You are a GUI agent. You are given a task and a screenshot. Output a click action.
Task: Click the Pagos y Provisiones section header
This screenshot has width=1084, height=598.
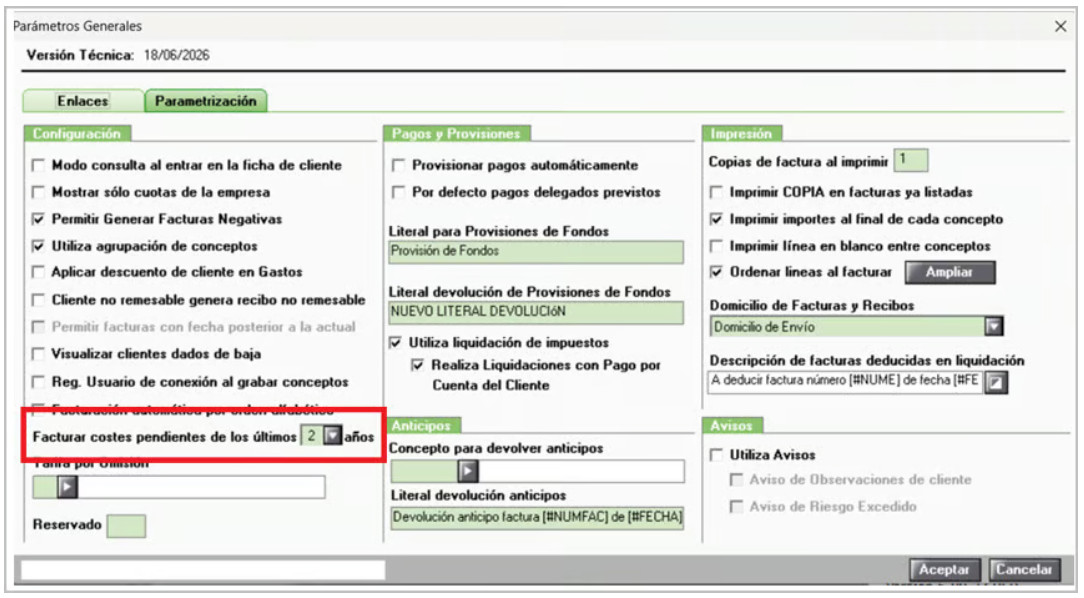pos(456,133)
